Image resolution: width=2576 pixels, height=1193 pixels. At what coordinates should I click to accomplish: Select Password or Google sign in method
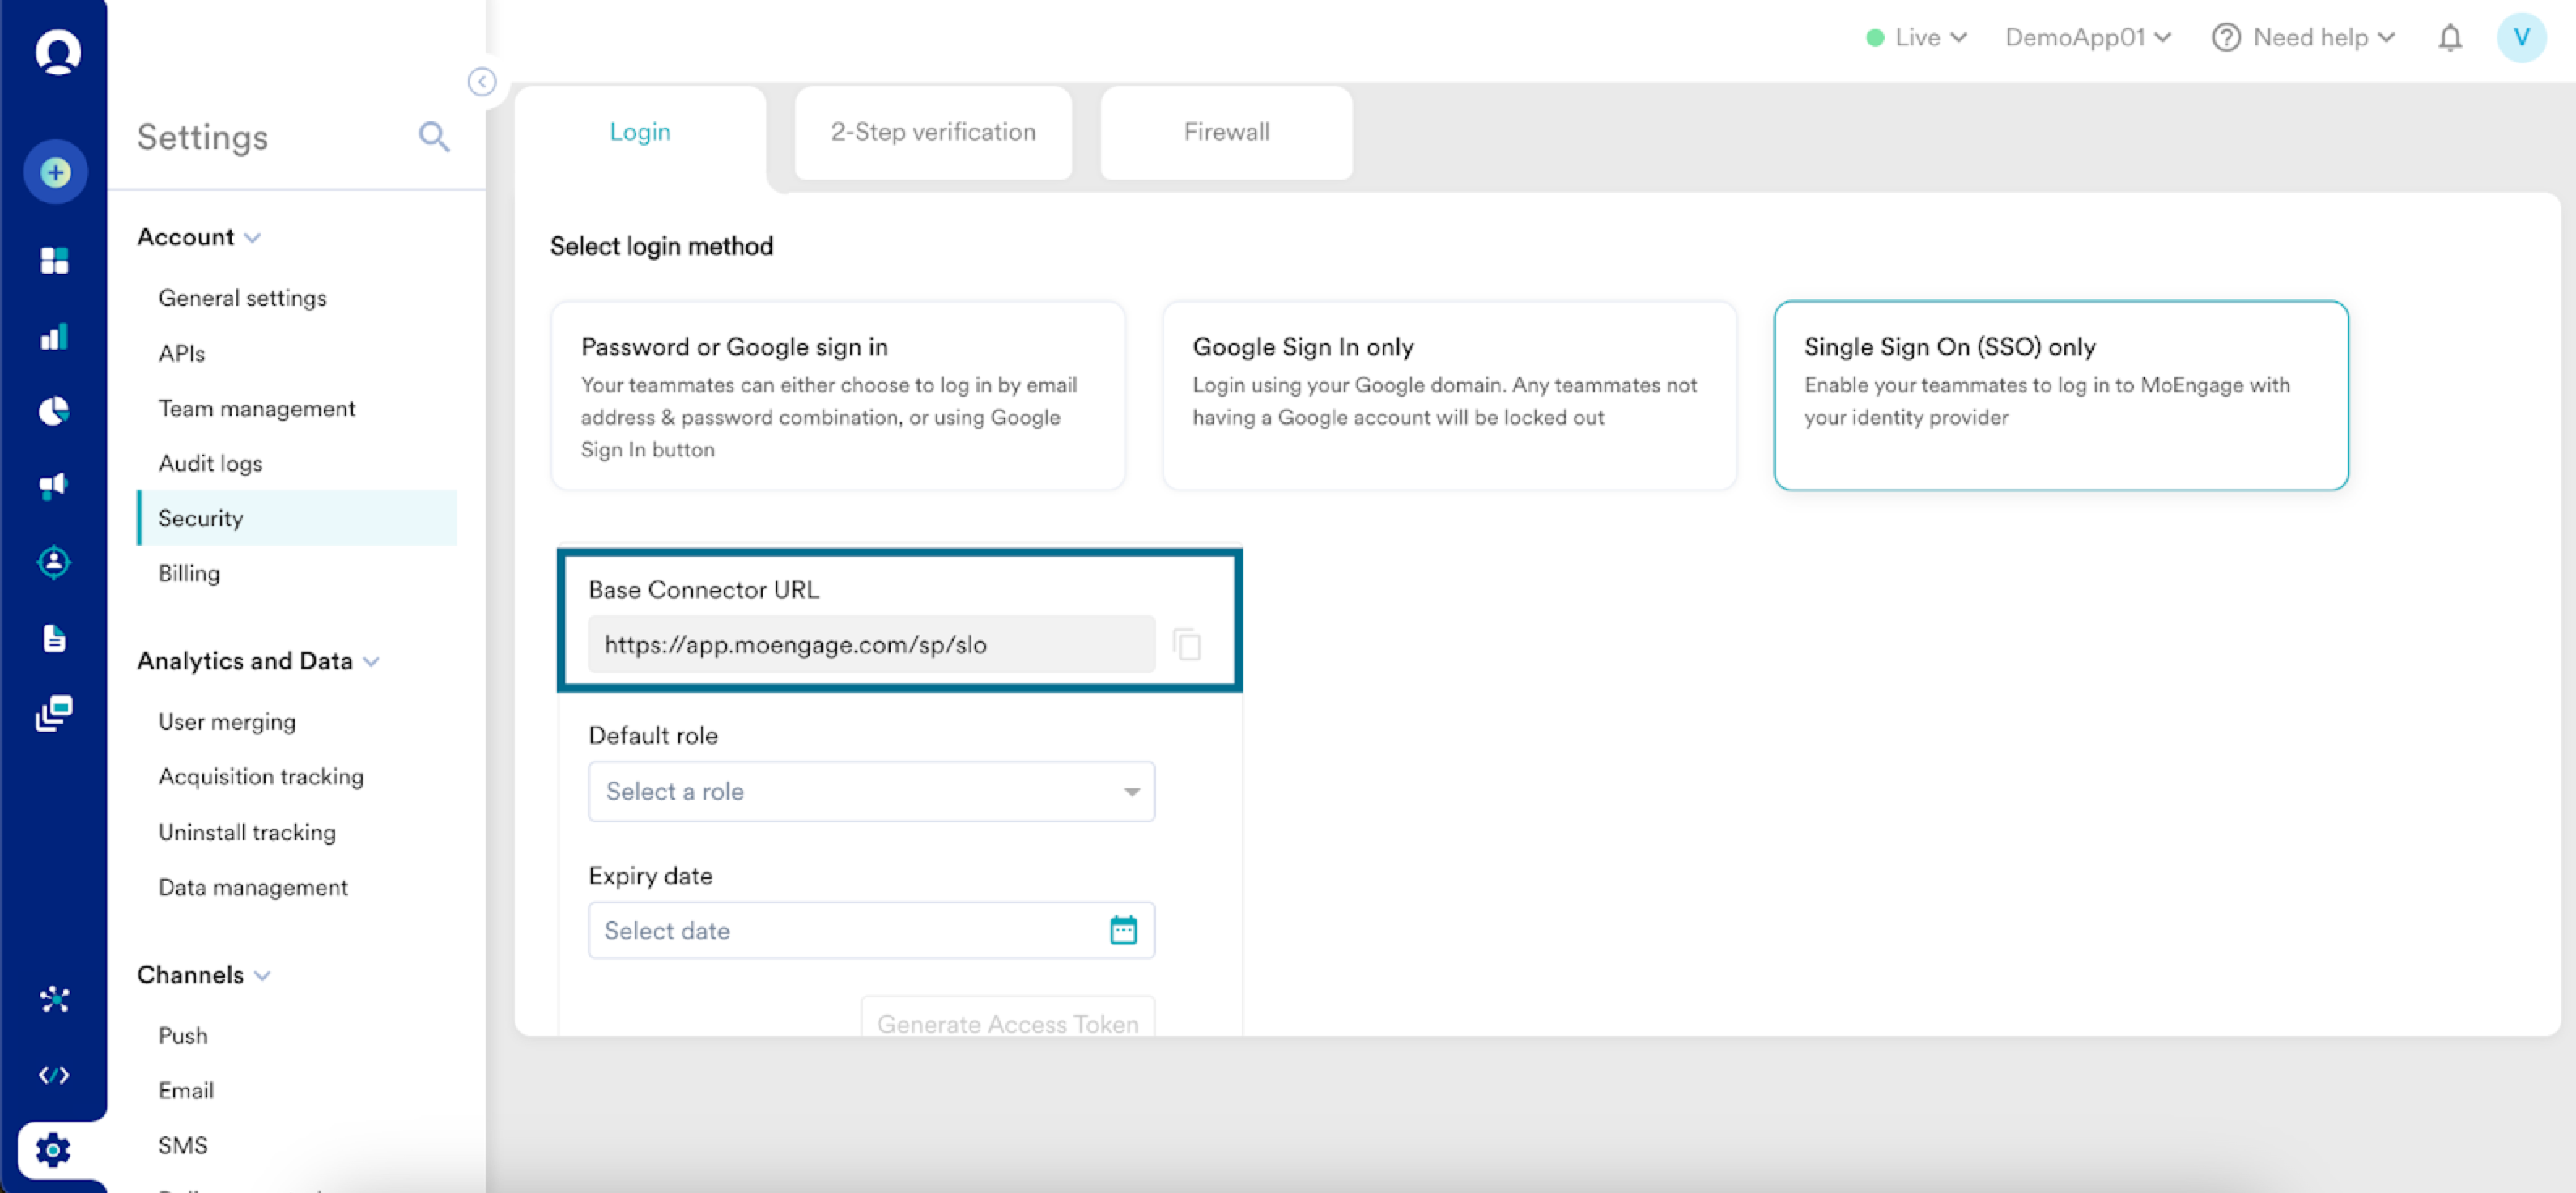click(x=838, y=396)
